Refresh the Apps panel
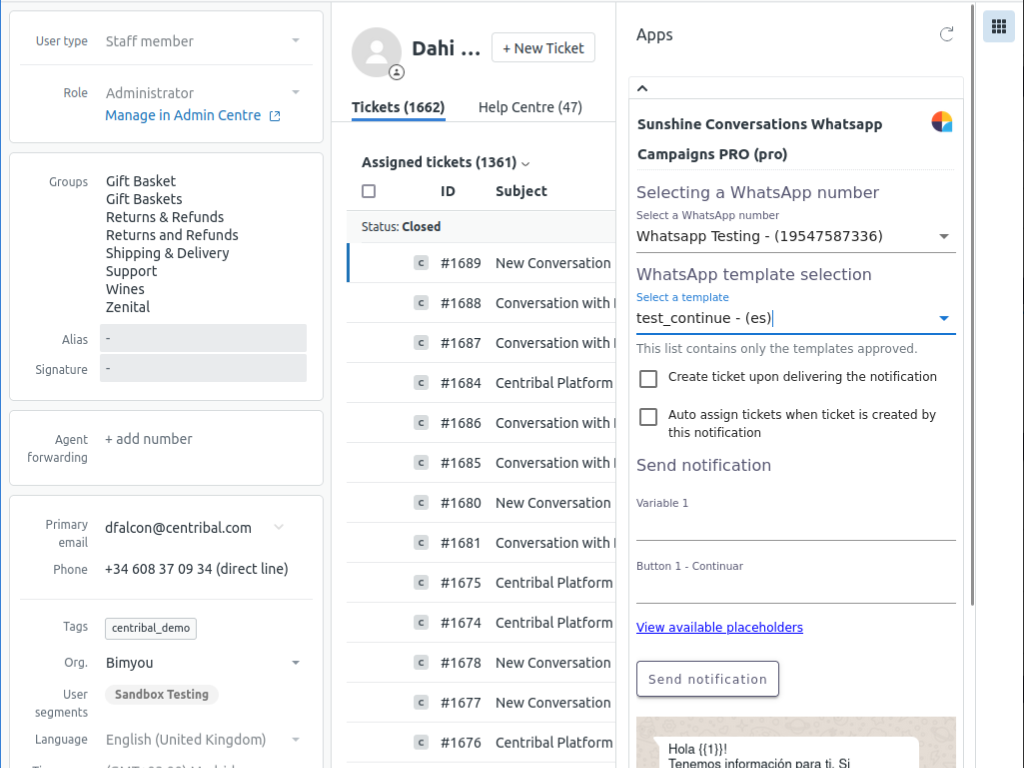Screen dimensions: 1024x768 click(946, 34)
